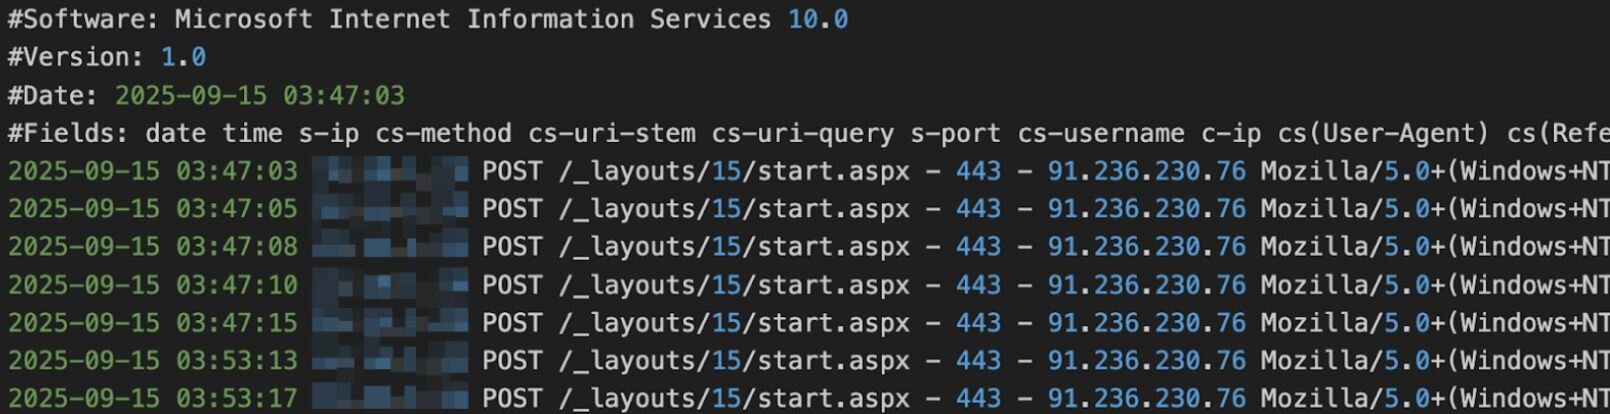Click the cs-username field name

pyautogui.click(x=1100, y=133)
